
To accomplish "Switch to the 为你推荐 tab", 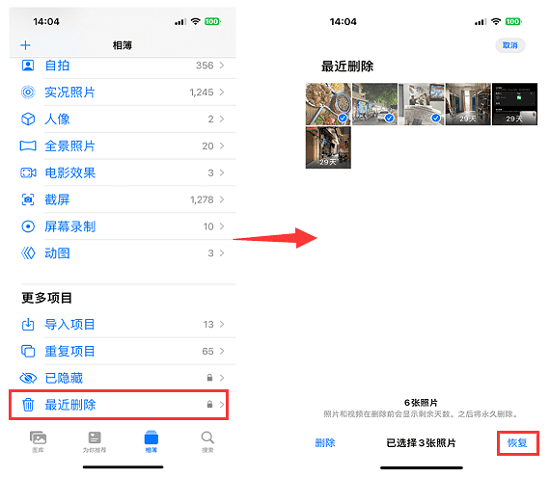I will 94,442.
